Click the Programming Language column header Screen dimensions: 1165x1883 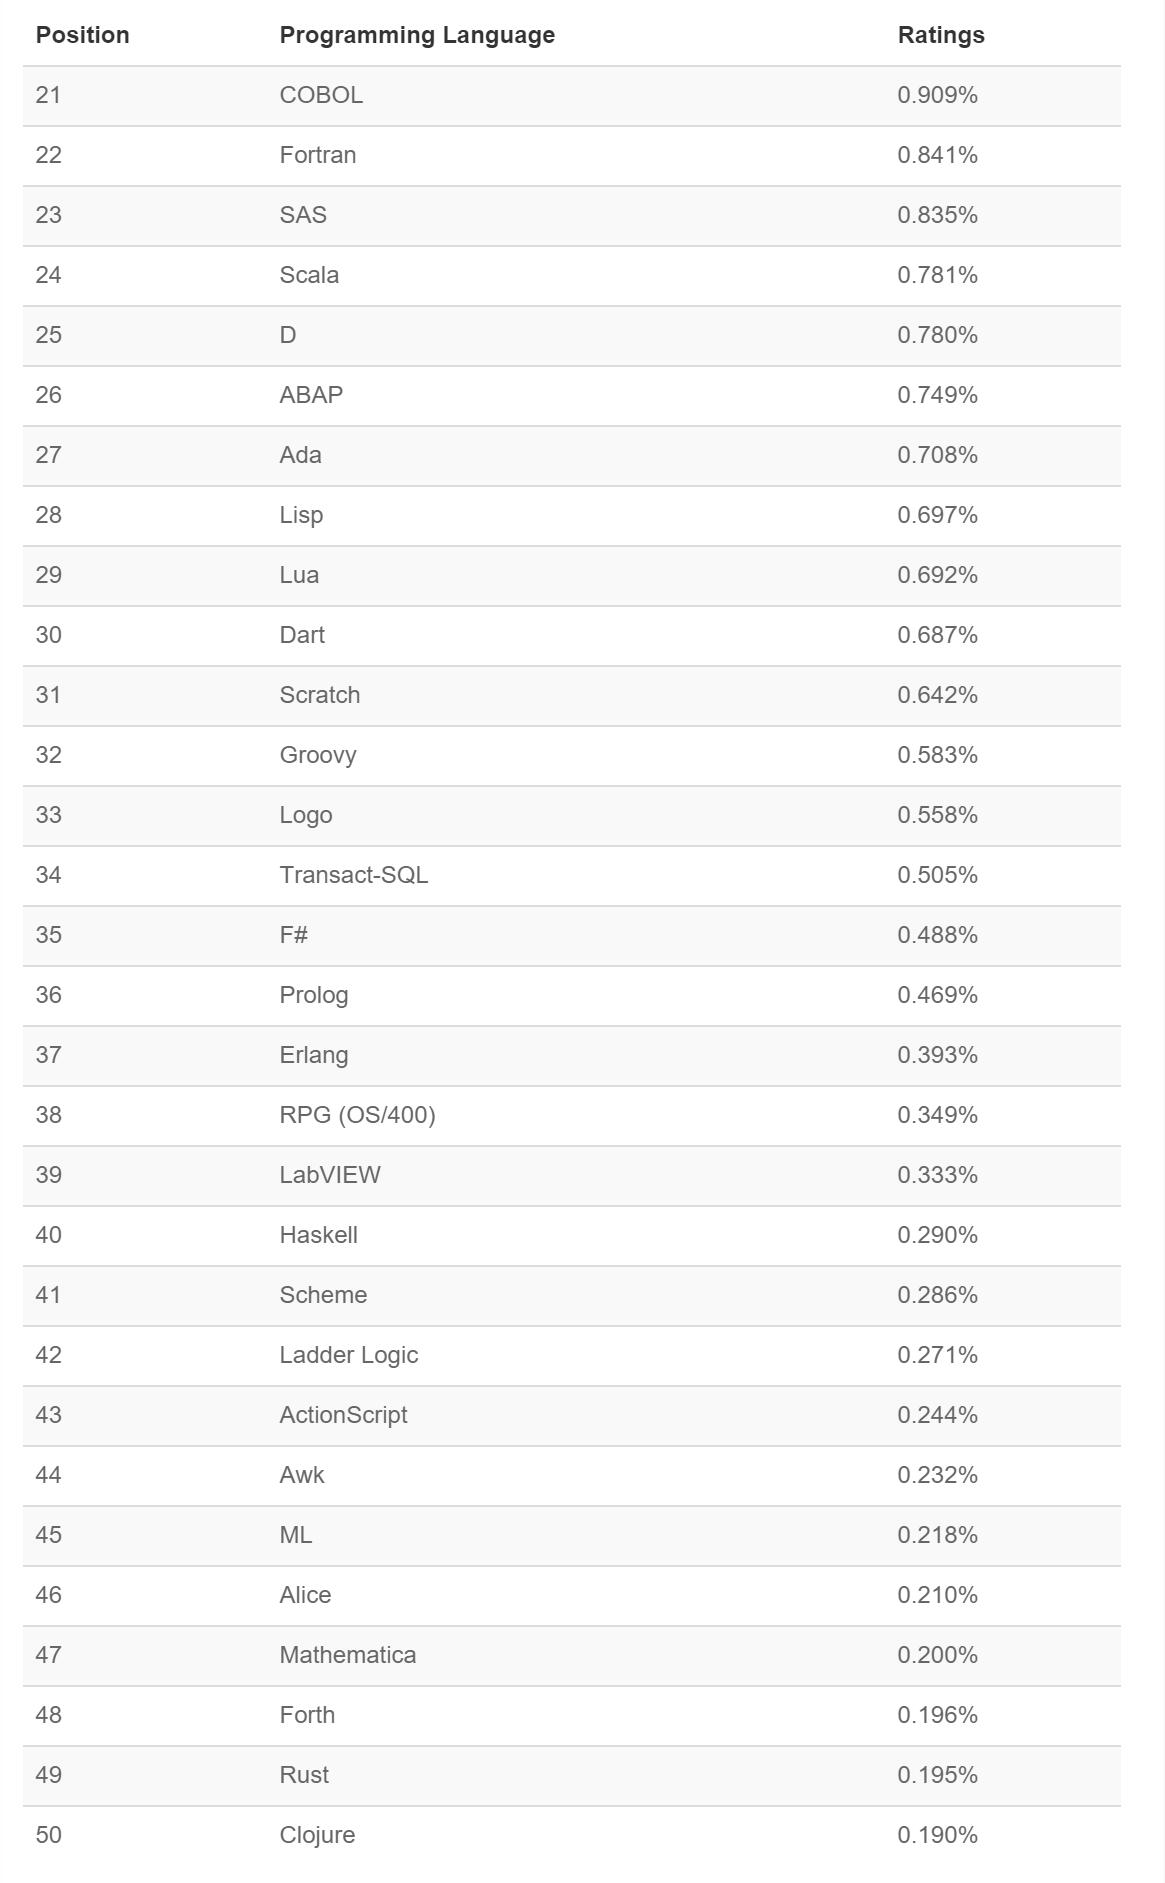pyautogui.click(x=417, y=35)
